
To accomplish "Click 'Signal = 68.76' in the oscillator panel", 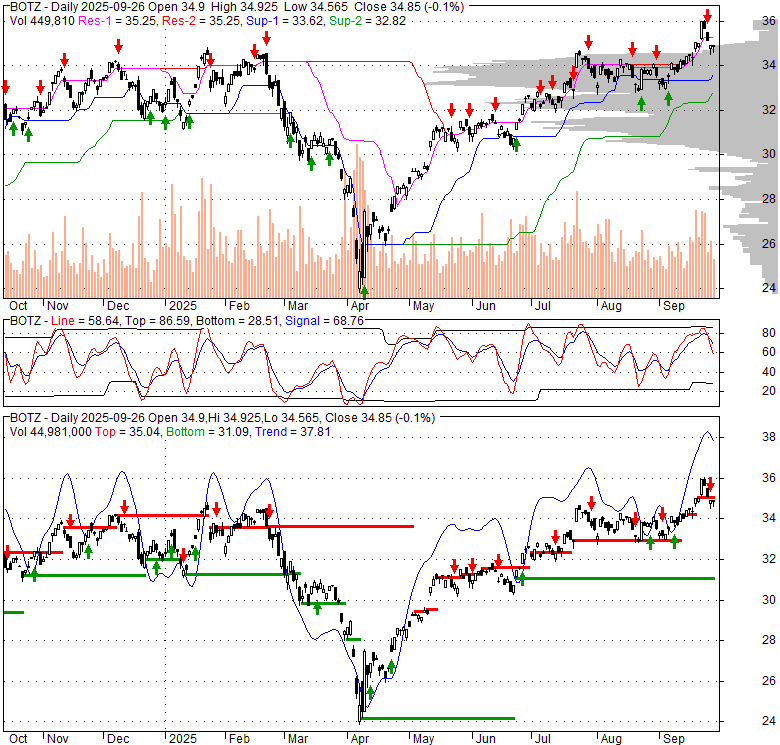I will [324, 321].
